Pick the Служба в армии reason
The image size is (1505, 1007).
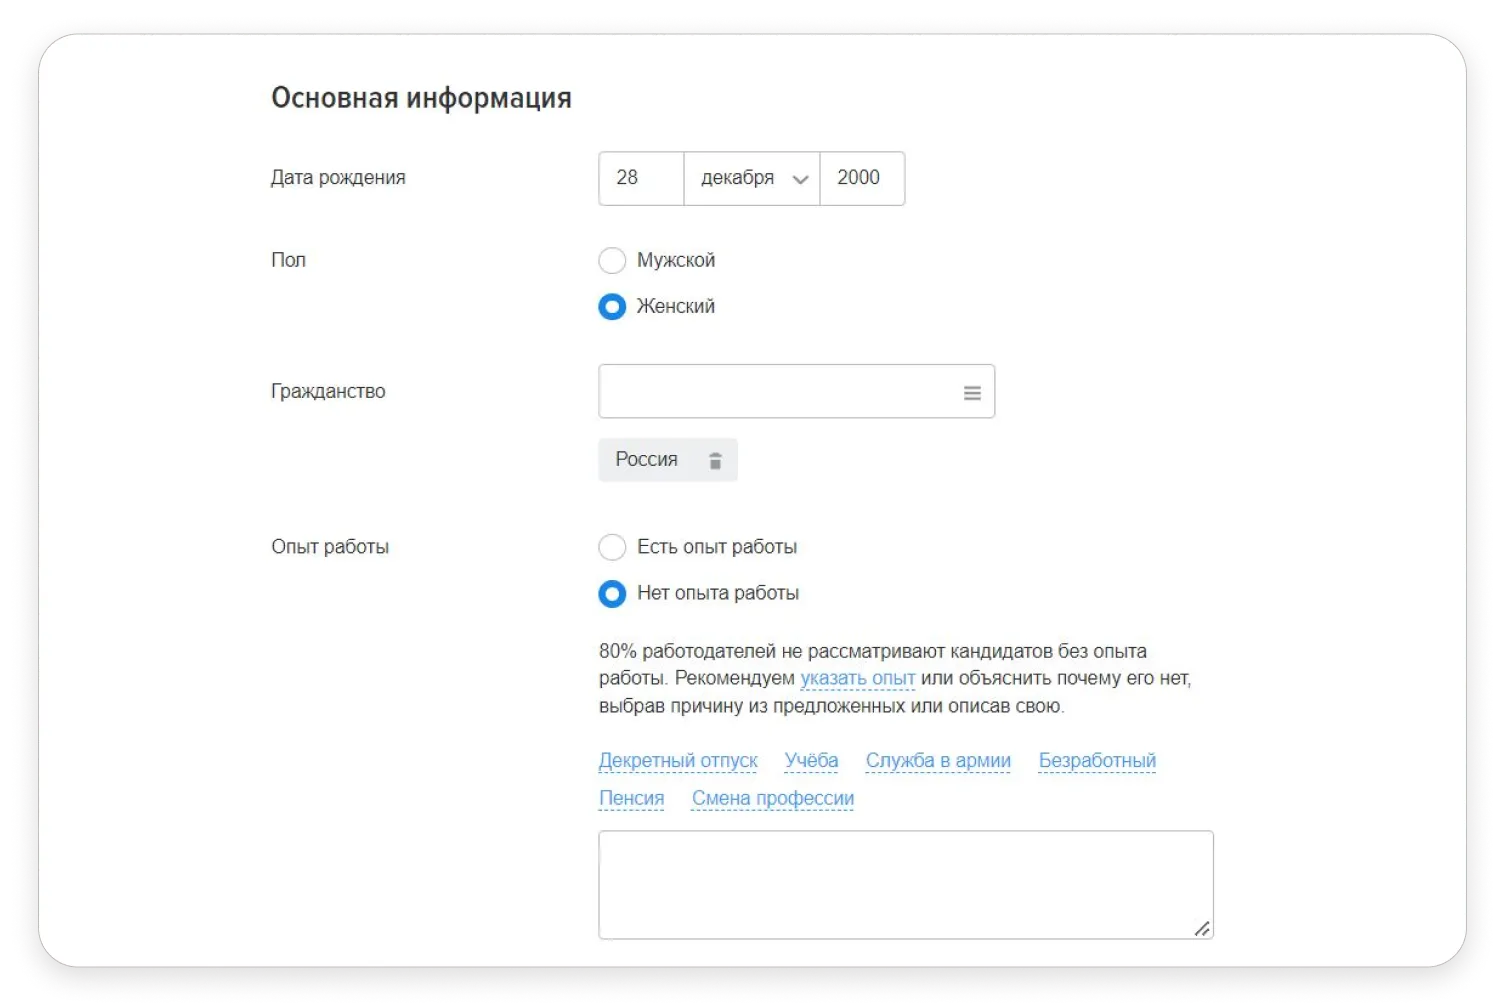[x=938, y=761]
